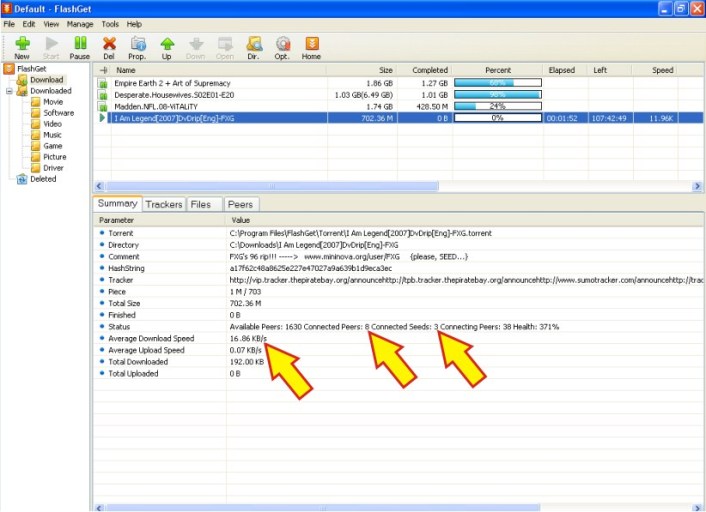706x512 pixels.
Task: Open the Manage menu
Action: pyautogui.click(x=80, y=24)
